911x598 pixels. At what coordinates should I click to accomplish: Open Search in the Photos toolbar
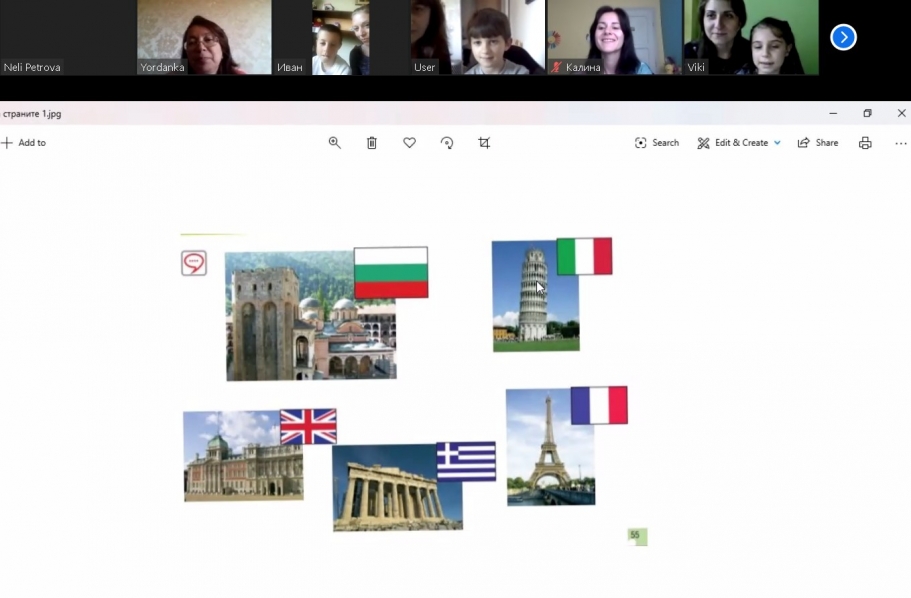tap(657, 143)
